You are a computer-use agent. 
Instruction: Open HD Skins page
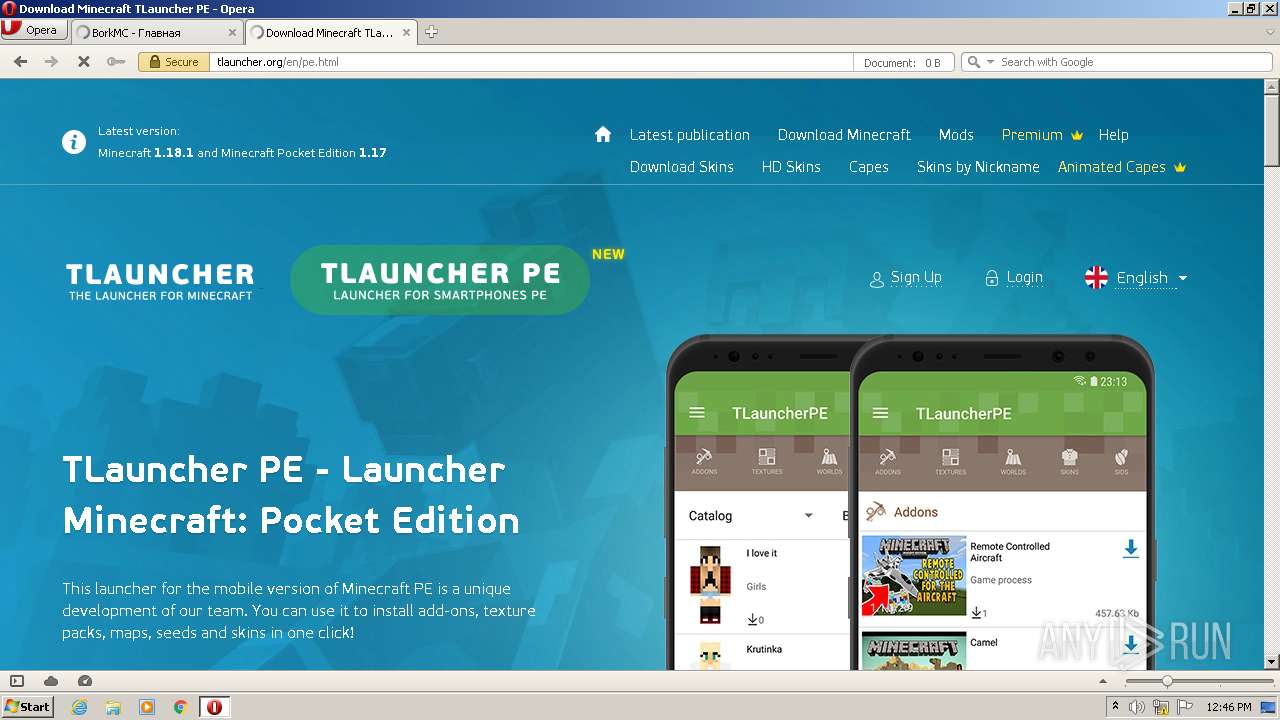point(791,167)
